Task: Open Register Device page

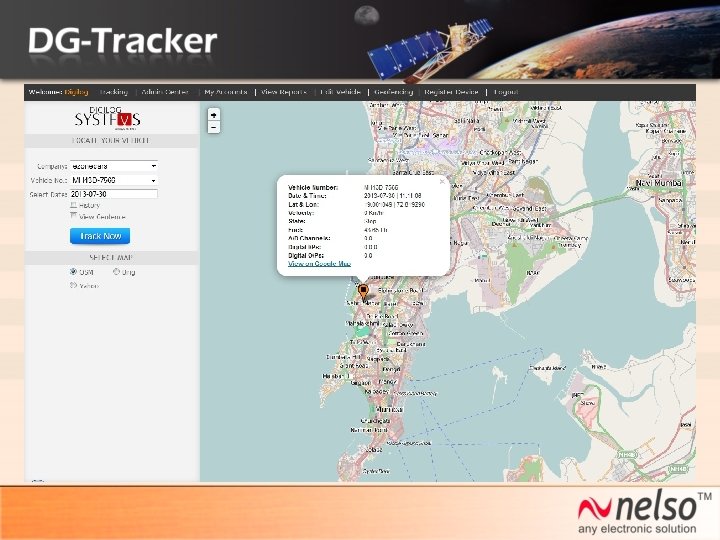Action: pos(451,92)
